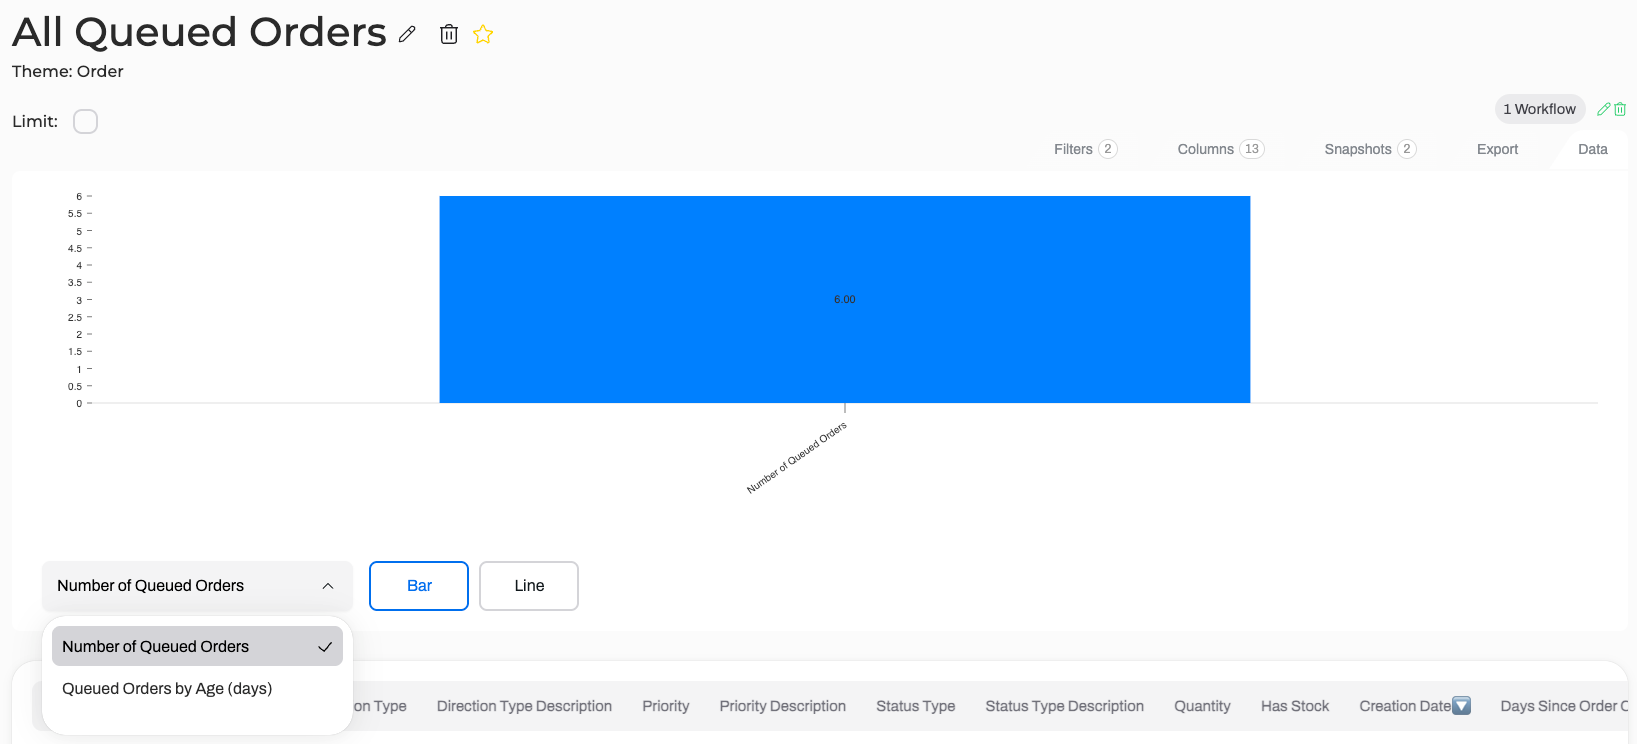Click the Theme: Order text
The image size is (1637, 744).
(68, 71)
